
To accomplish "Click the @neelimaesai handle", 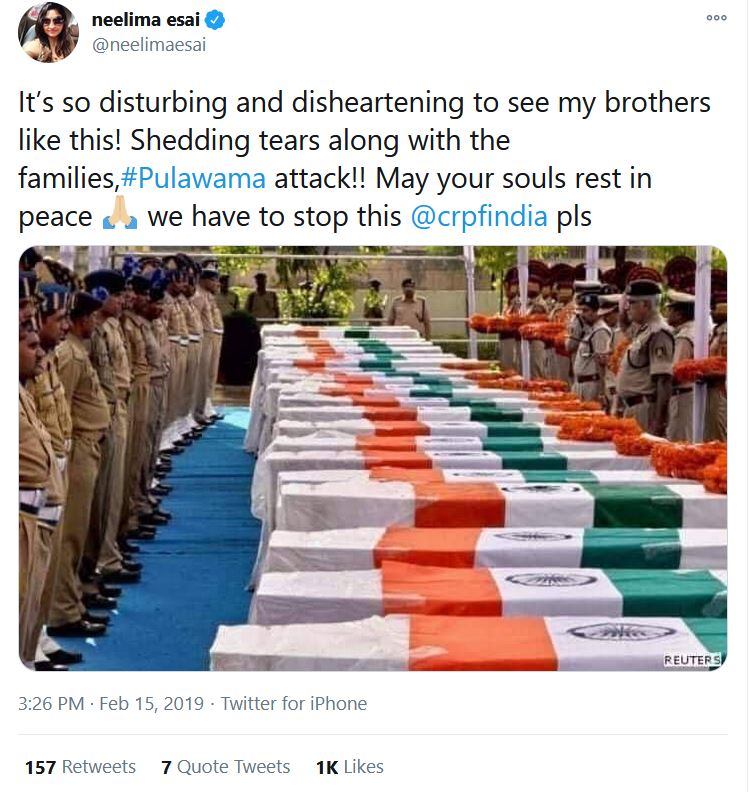I will [149, 45].
